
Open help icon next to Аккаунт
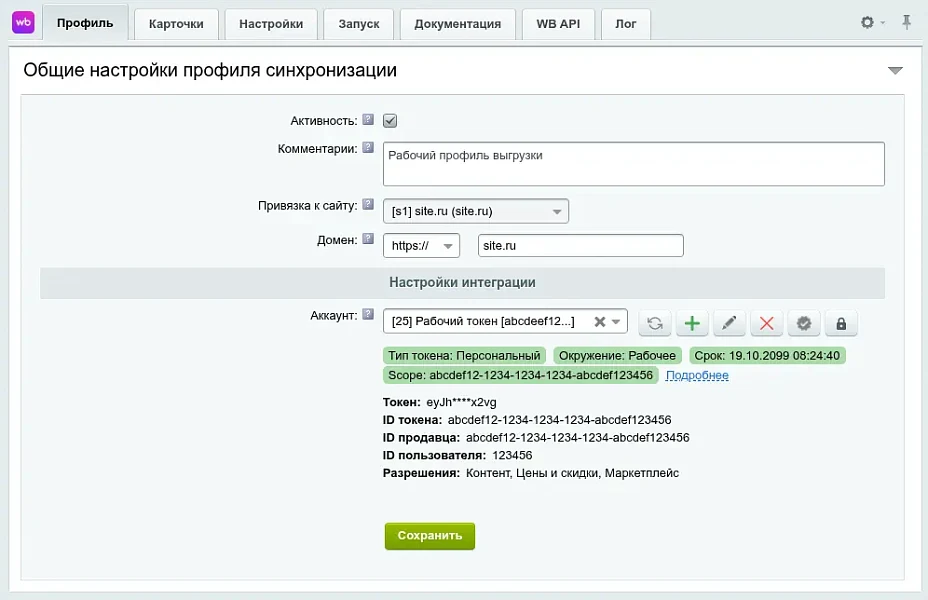(368, 314)
